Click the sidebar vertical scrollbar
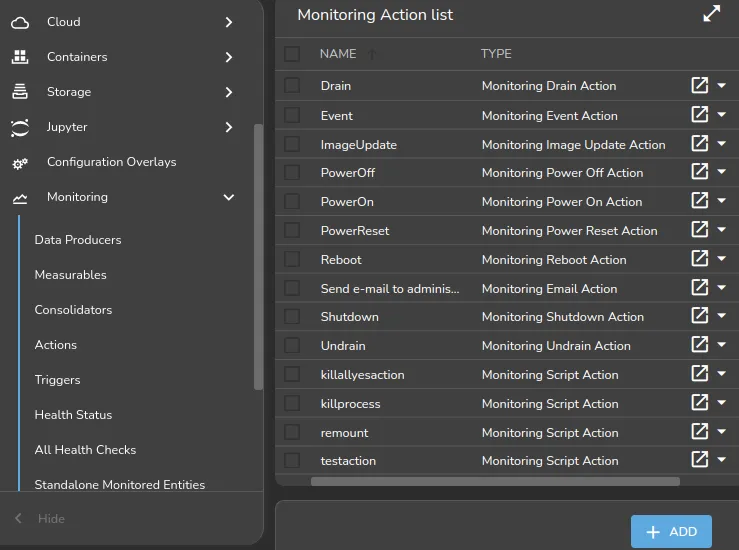 pyautogui.click(x=258, y=257)
